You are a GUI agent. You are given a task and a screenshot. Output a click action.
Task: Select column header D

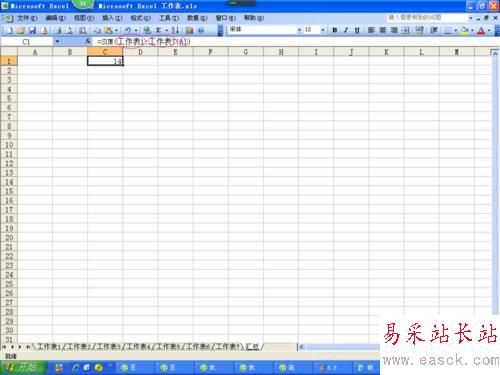pos(140,52)
